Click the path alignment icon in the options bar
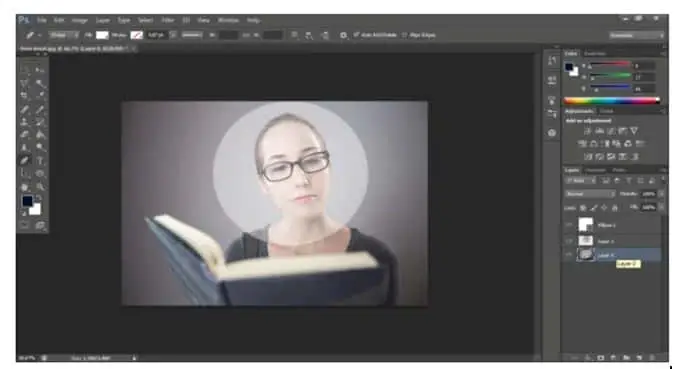The width and height of the screenshot is (677, 369). pyautogui.click(x=309, y=35)
